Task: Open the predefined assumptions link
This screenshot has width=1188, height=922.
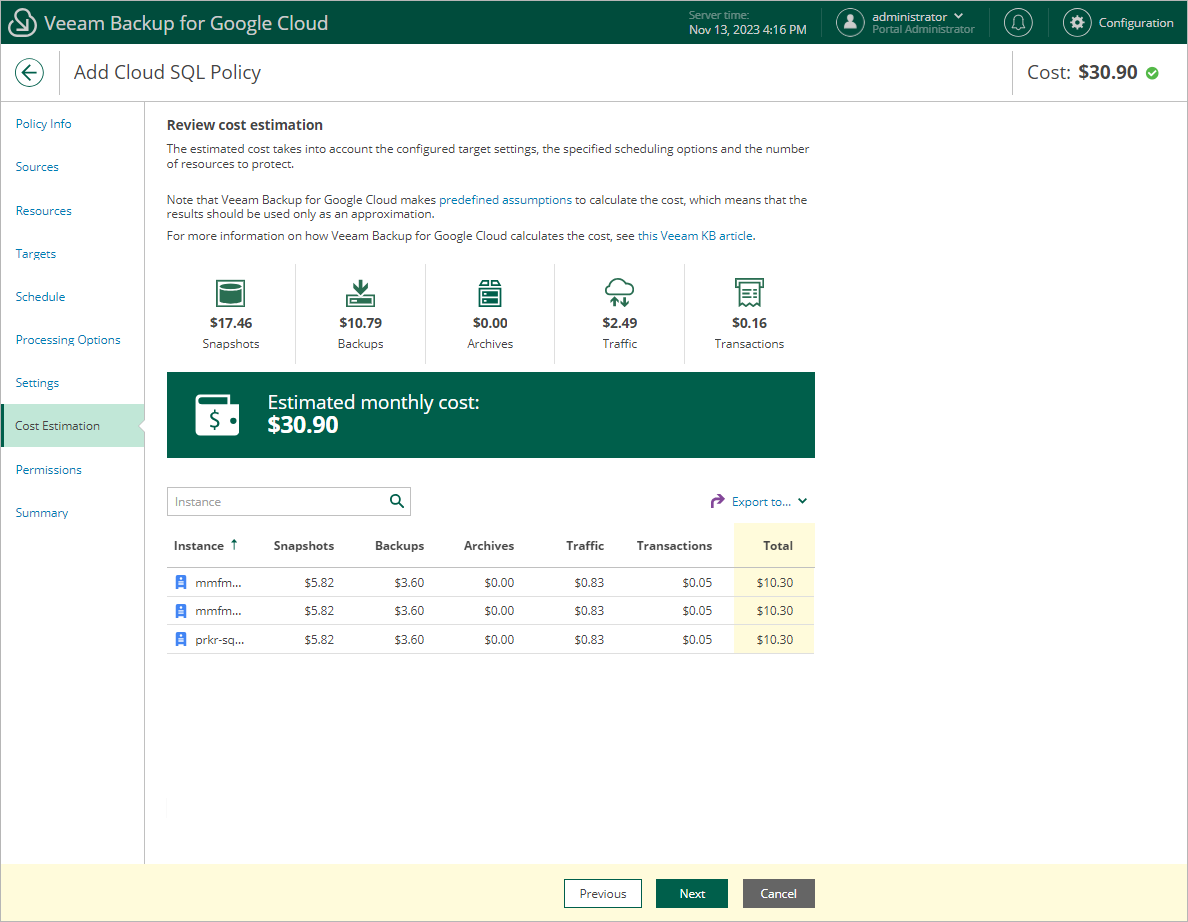Action: click(505, 200)
